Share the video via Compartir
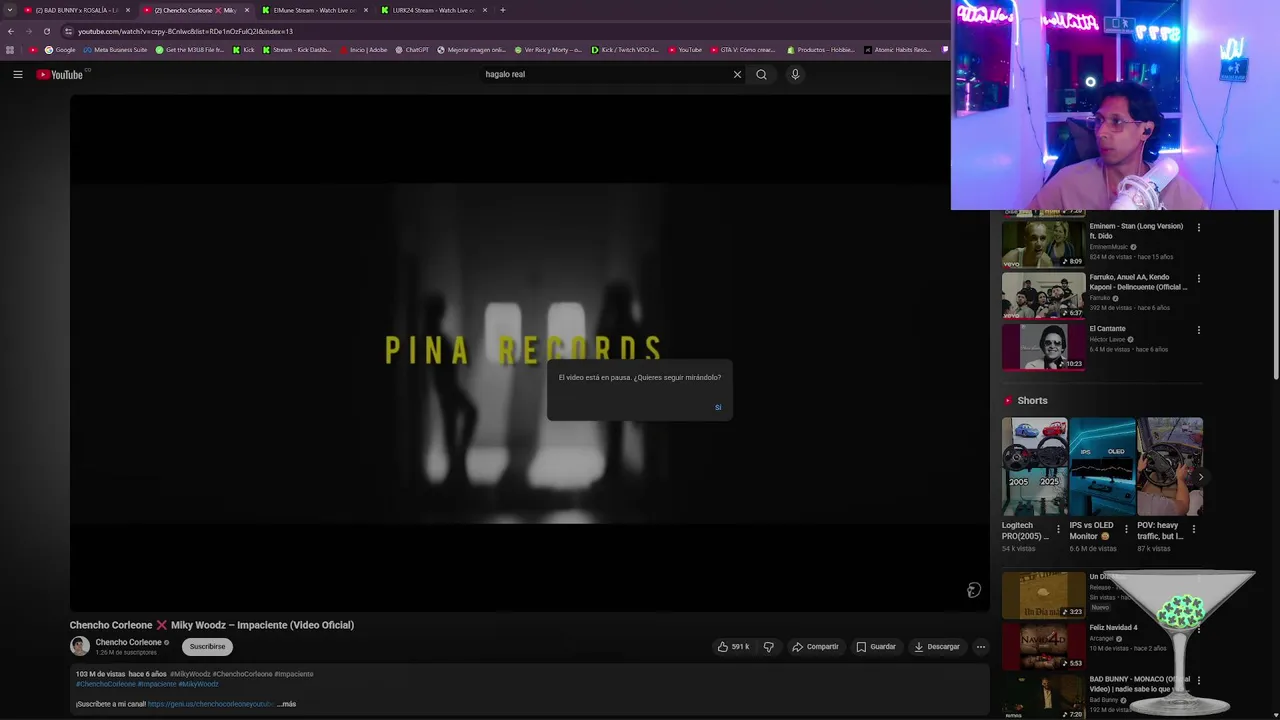Viewport: 1280px width, 720px height. click(x=815, y=647)
